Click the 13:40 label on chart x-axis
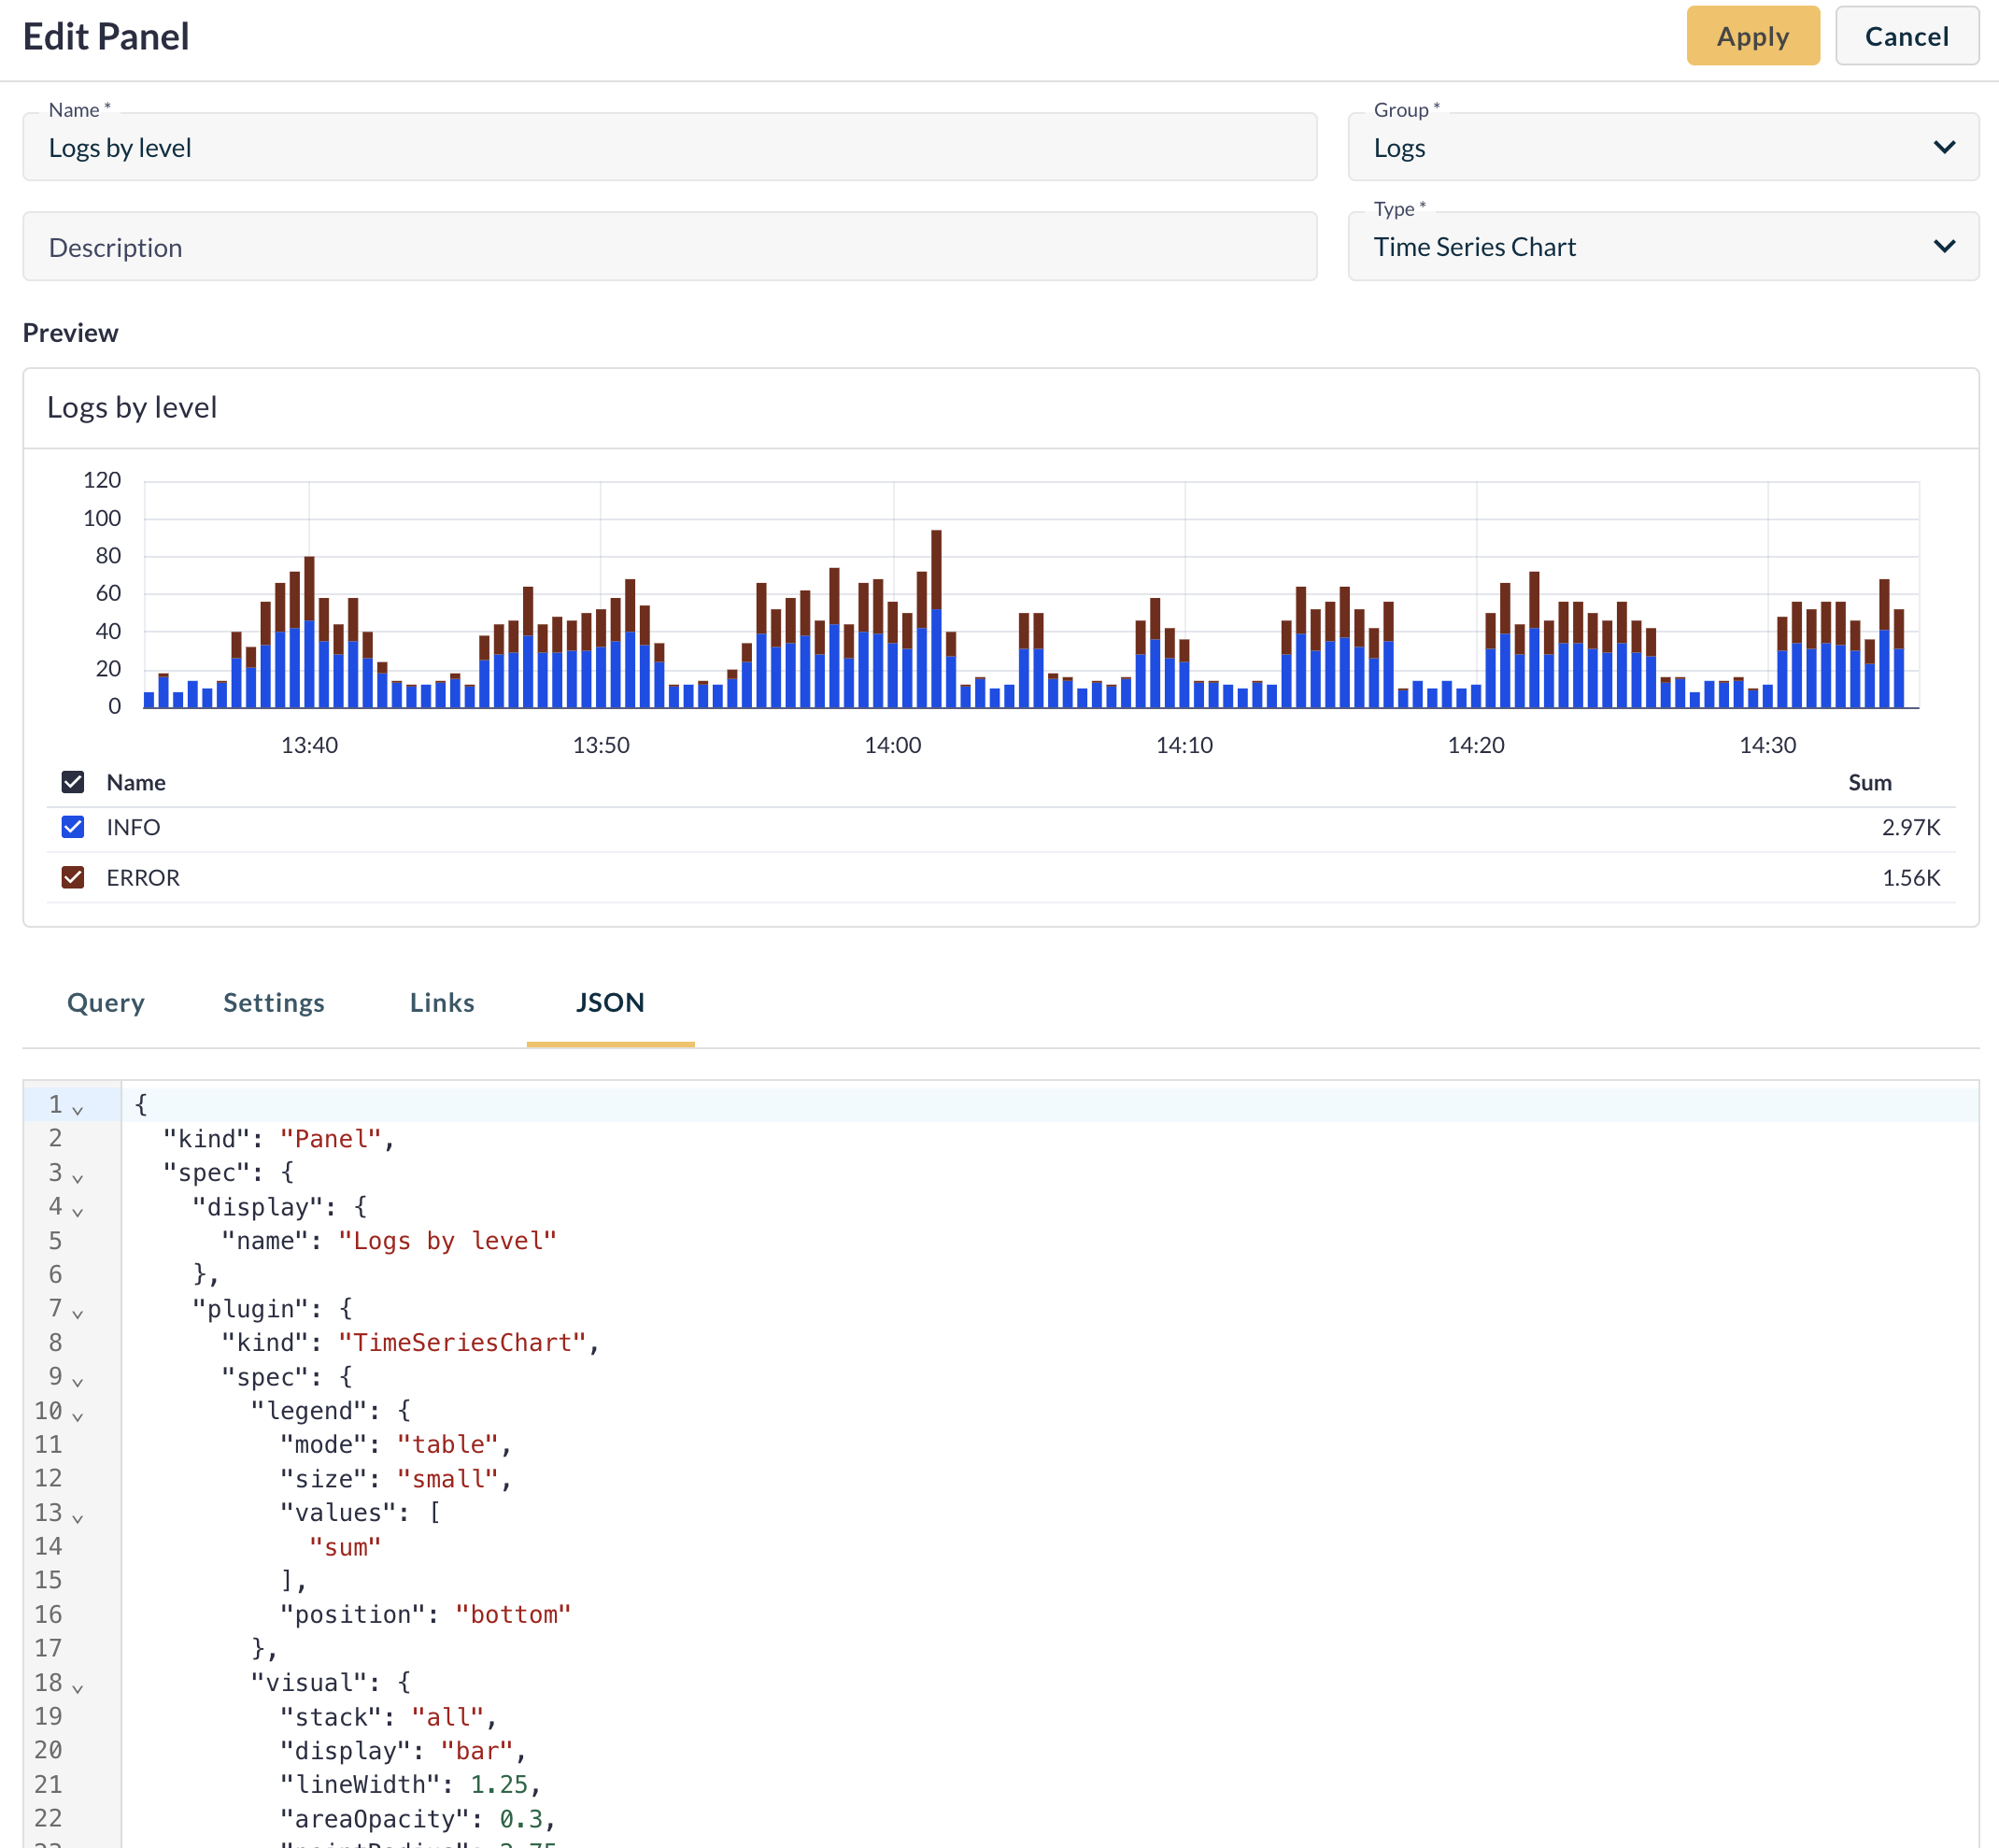This screenshot has width=1999, height=1848. point(309,745)
